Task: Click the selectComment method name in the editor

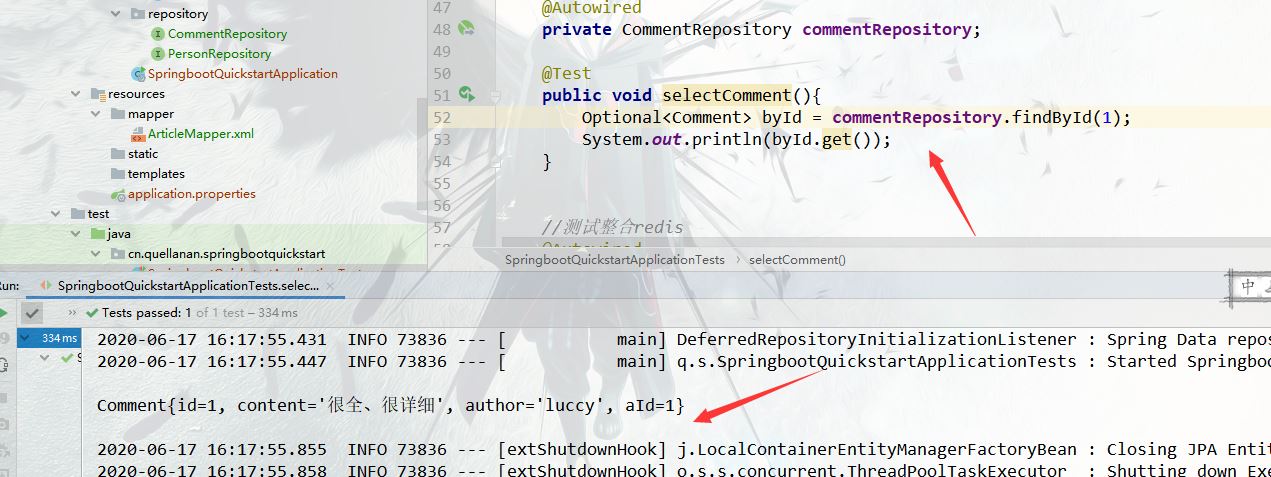Action: tap(726, 96)
